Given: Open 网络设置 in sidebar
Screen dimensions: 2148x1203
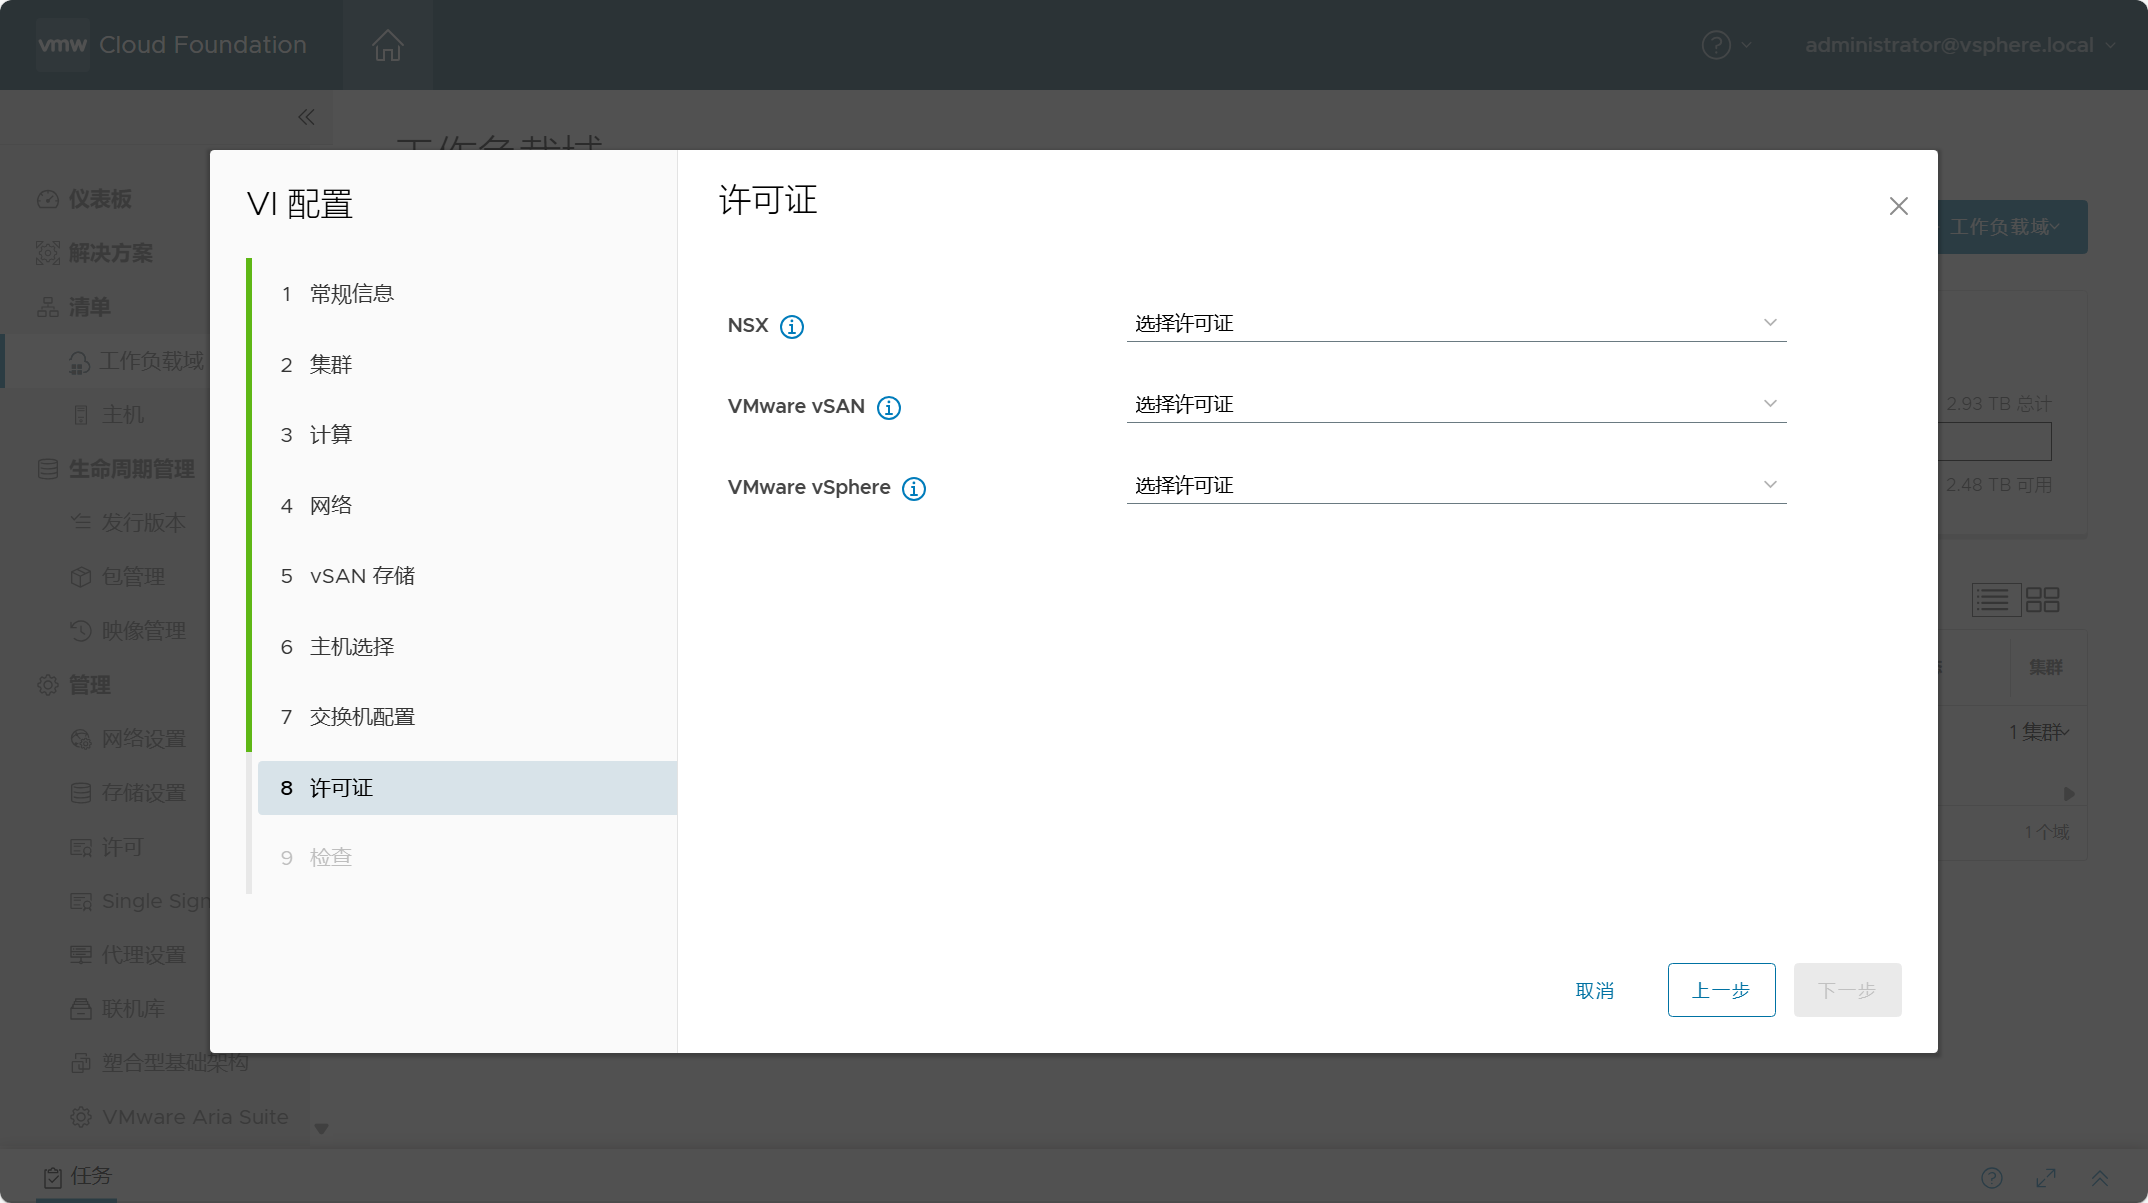Looking at the screenshot, I should tap(144, 739).
